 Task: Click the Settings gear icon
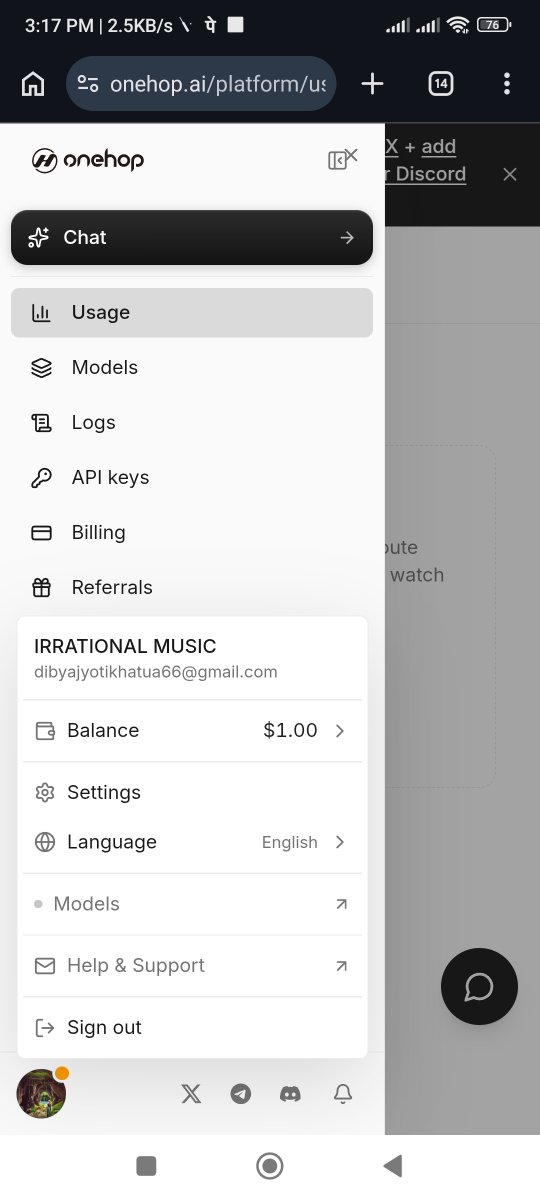pyautogui.click(x=44, y=792)
